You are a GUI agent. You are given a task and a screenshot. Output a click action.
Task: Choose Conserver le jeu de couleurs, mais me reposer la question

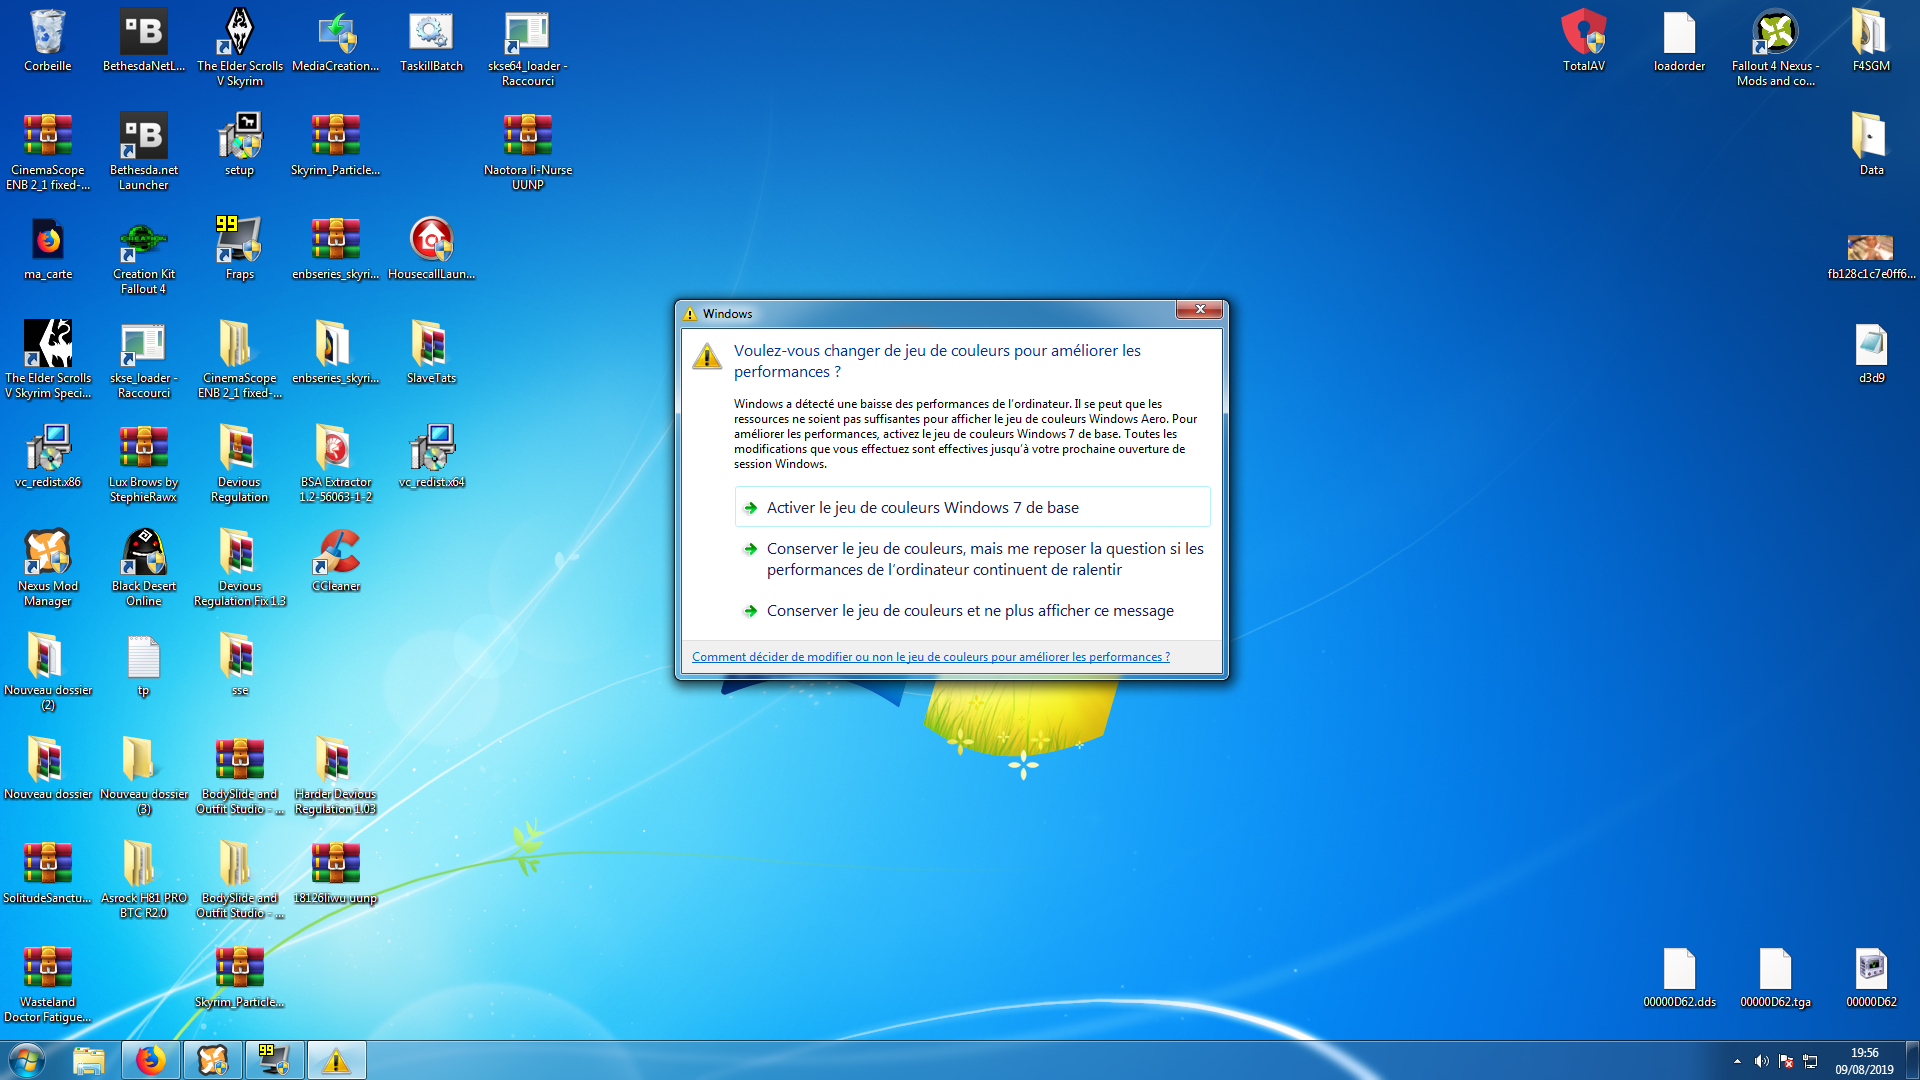click(x=972, y=559)
